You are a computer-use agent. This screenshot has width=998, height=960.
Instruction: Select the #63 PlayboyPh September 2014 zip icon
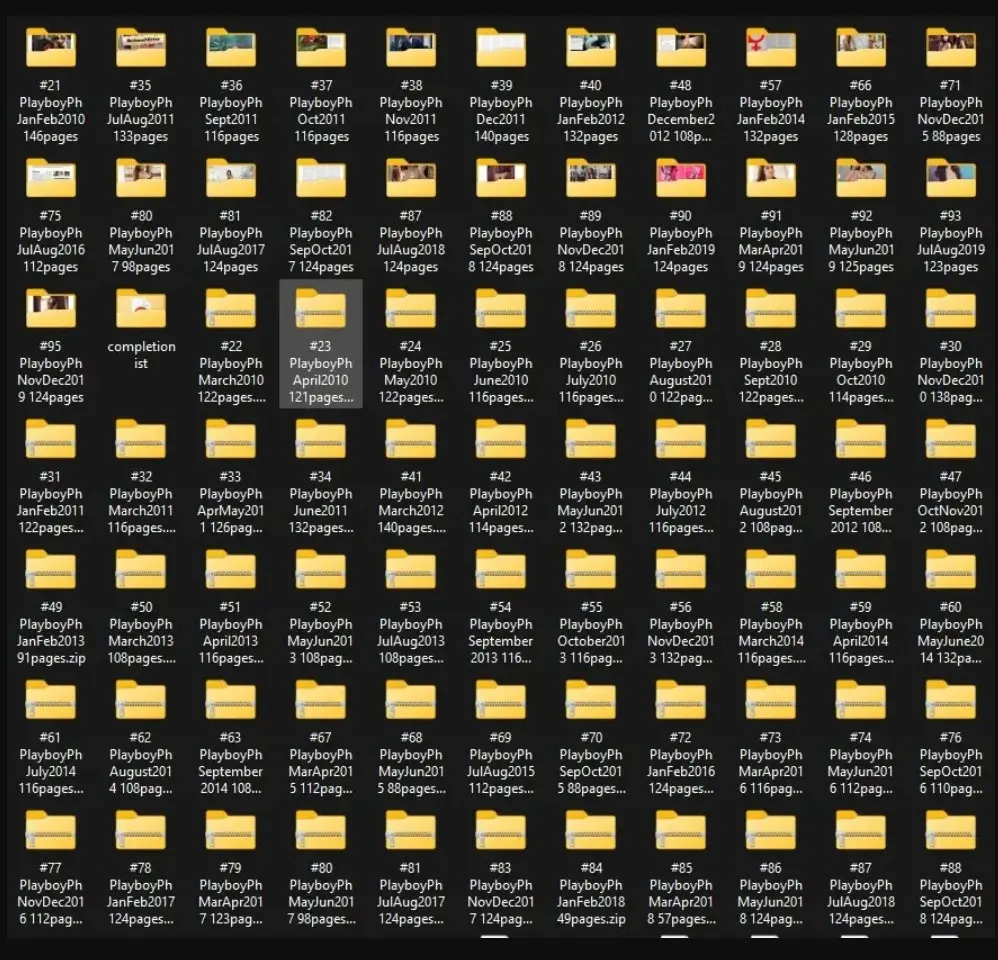click(x=231, y=700)
